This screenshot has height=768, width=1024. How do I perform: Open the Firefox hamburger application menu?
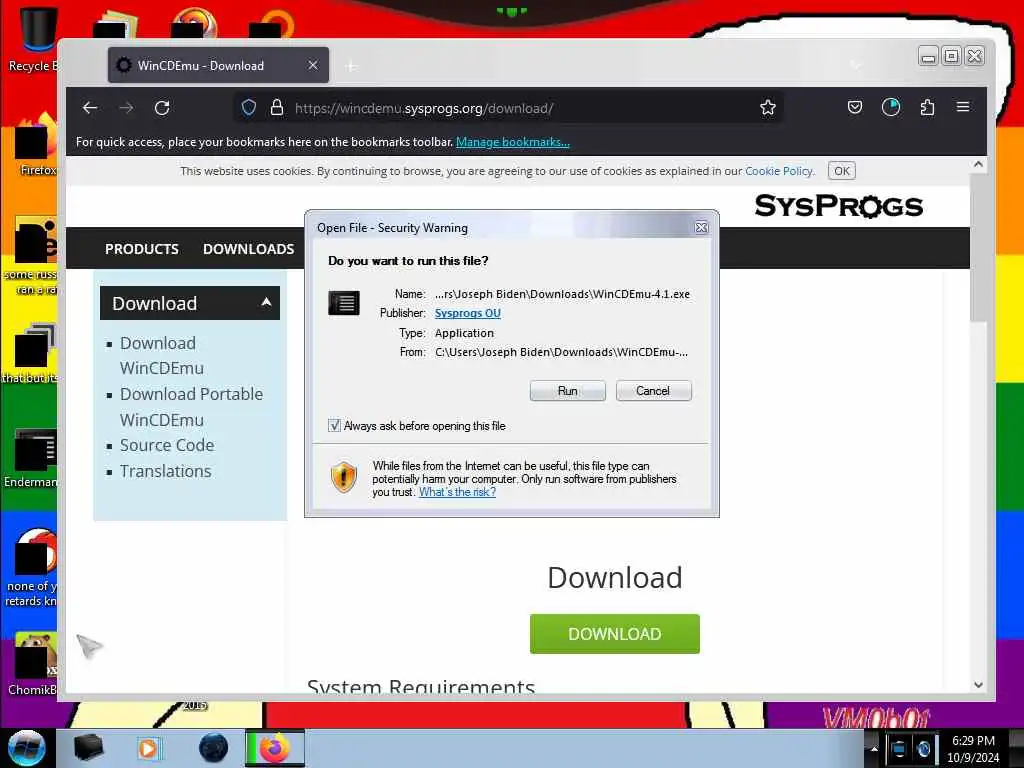[963, 107]
